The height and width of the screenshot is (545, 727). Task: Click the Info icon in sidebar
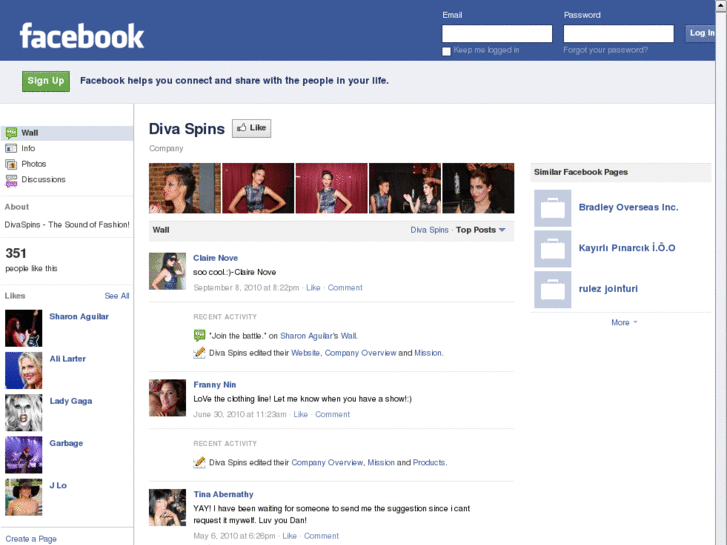point(11,148)
